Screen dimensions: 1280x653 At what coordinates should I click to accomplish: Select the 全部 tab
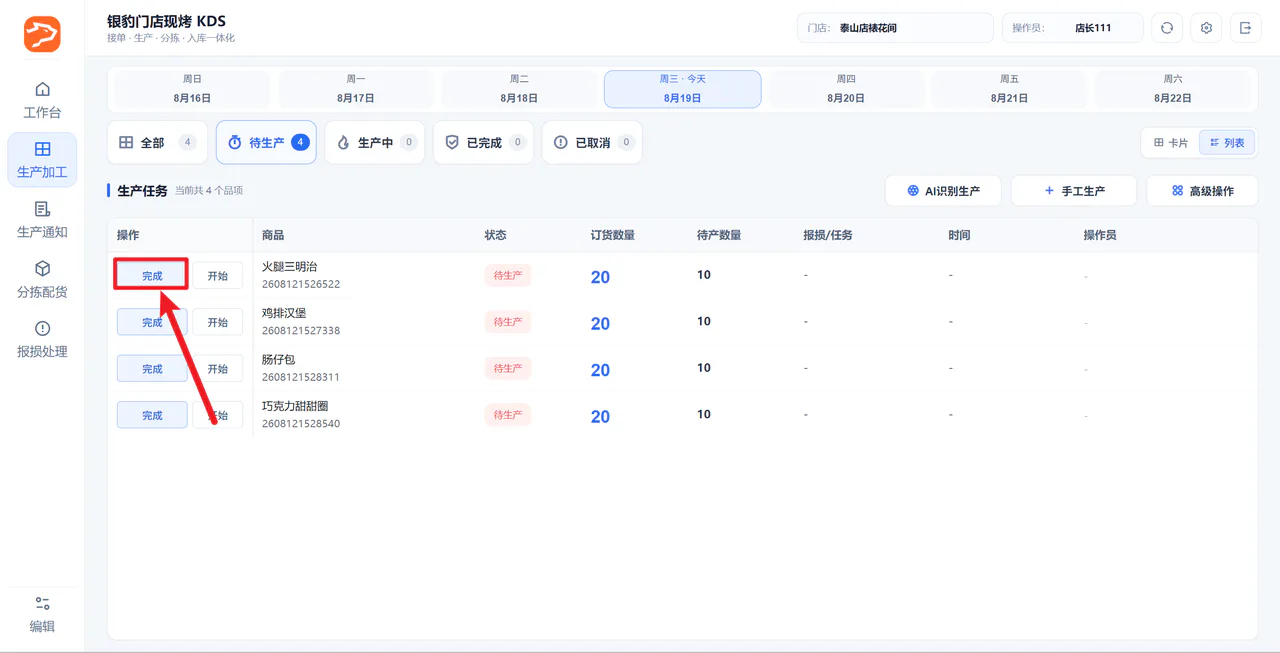157,143
